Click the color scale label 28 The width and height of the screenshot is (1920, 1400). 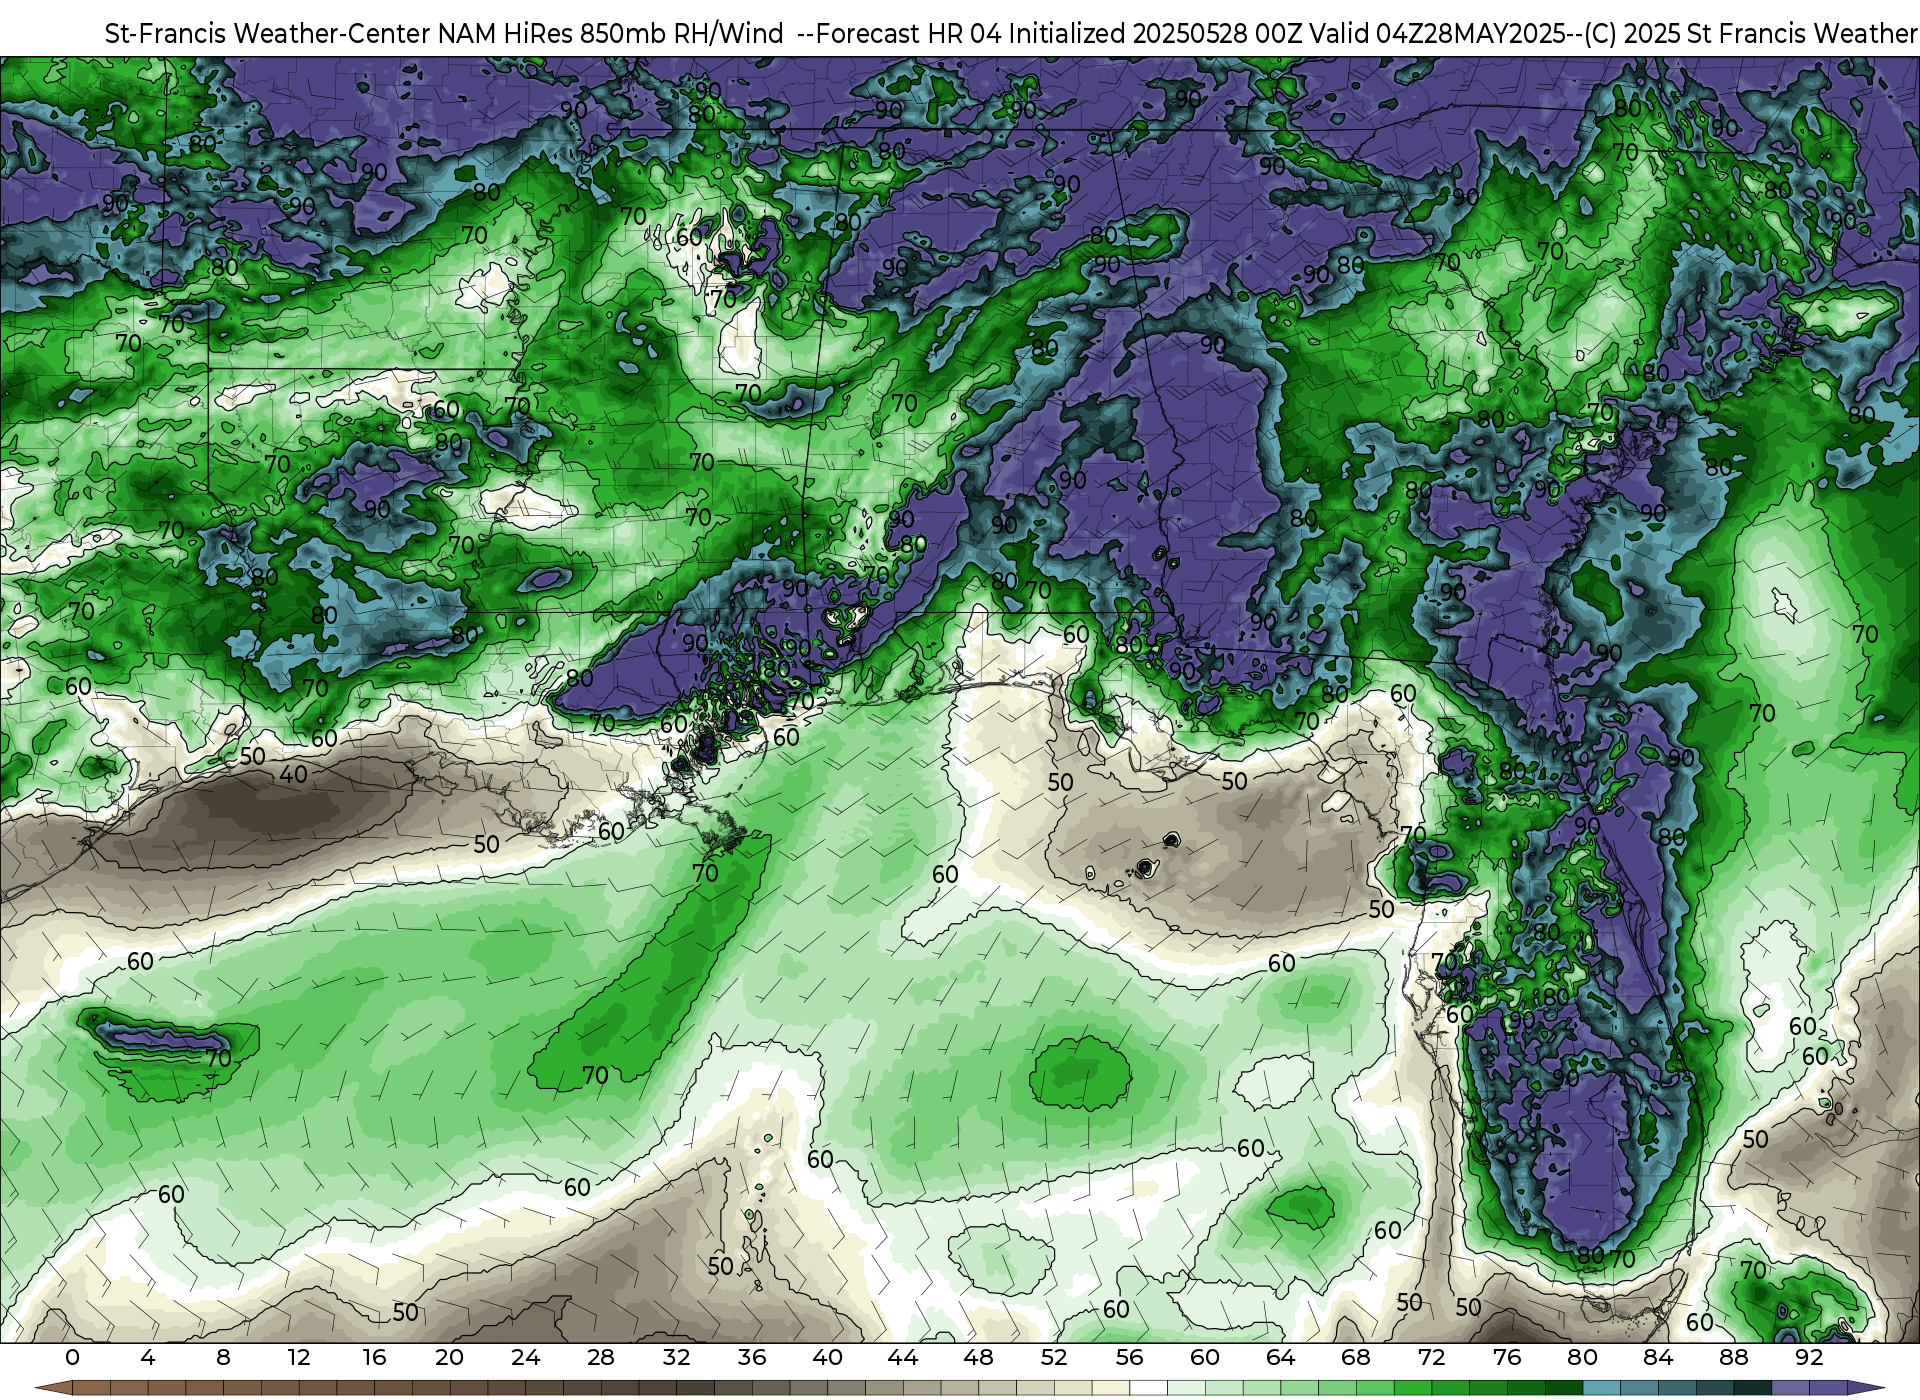(601, 1358)
